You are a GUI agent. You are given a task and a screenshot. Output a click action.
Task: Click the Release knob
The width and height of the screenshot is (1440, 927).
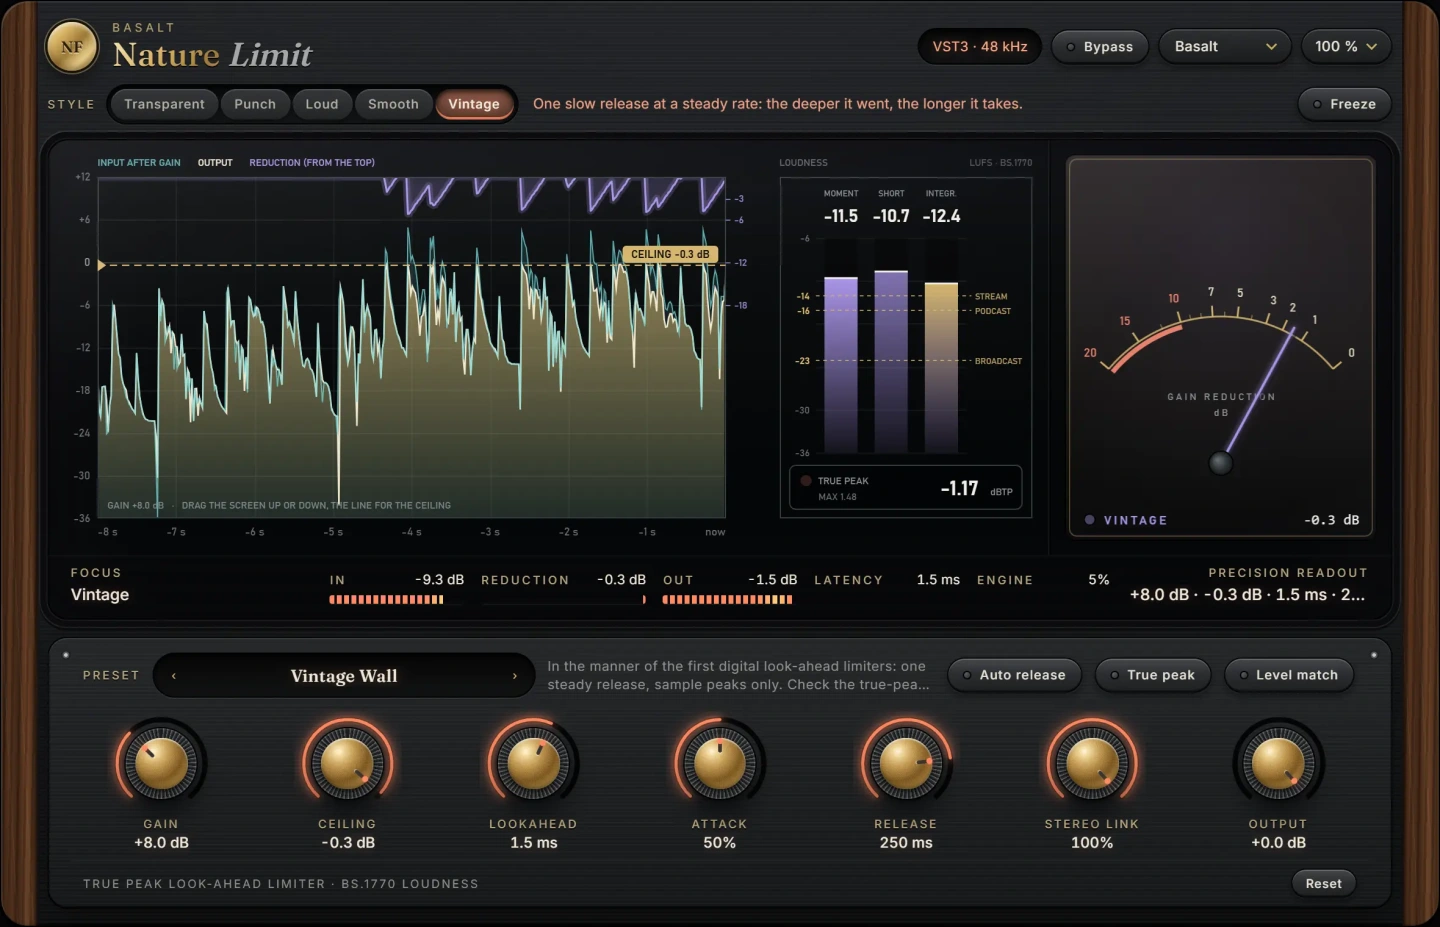coord(906,764)
